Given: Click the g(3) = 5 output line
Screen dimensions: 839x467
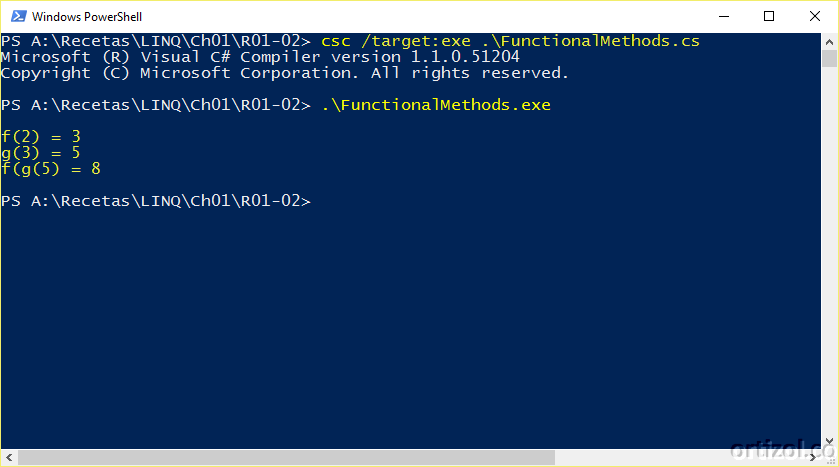Looking at the screenshot, I should tap(41, 153).
